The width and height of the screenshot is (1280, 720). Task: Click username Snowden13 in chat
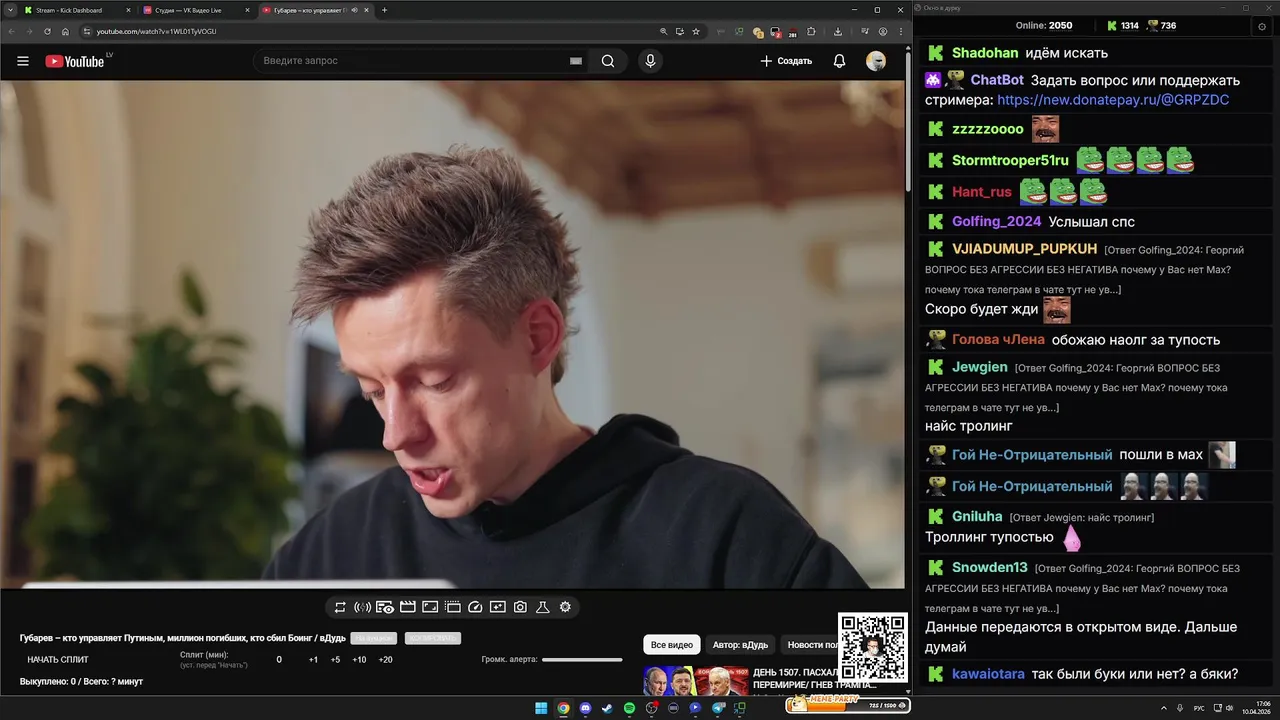point(990,567)
